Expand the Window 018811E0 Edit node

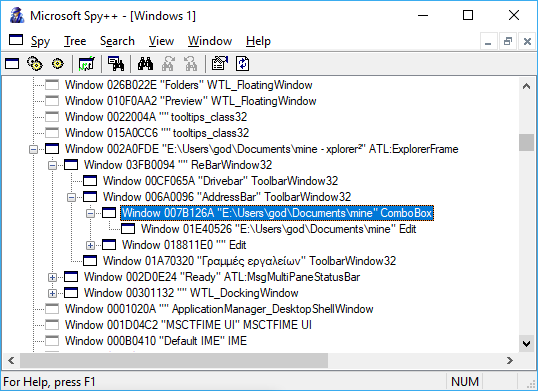[x=90, y=245]
